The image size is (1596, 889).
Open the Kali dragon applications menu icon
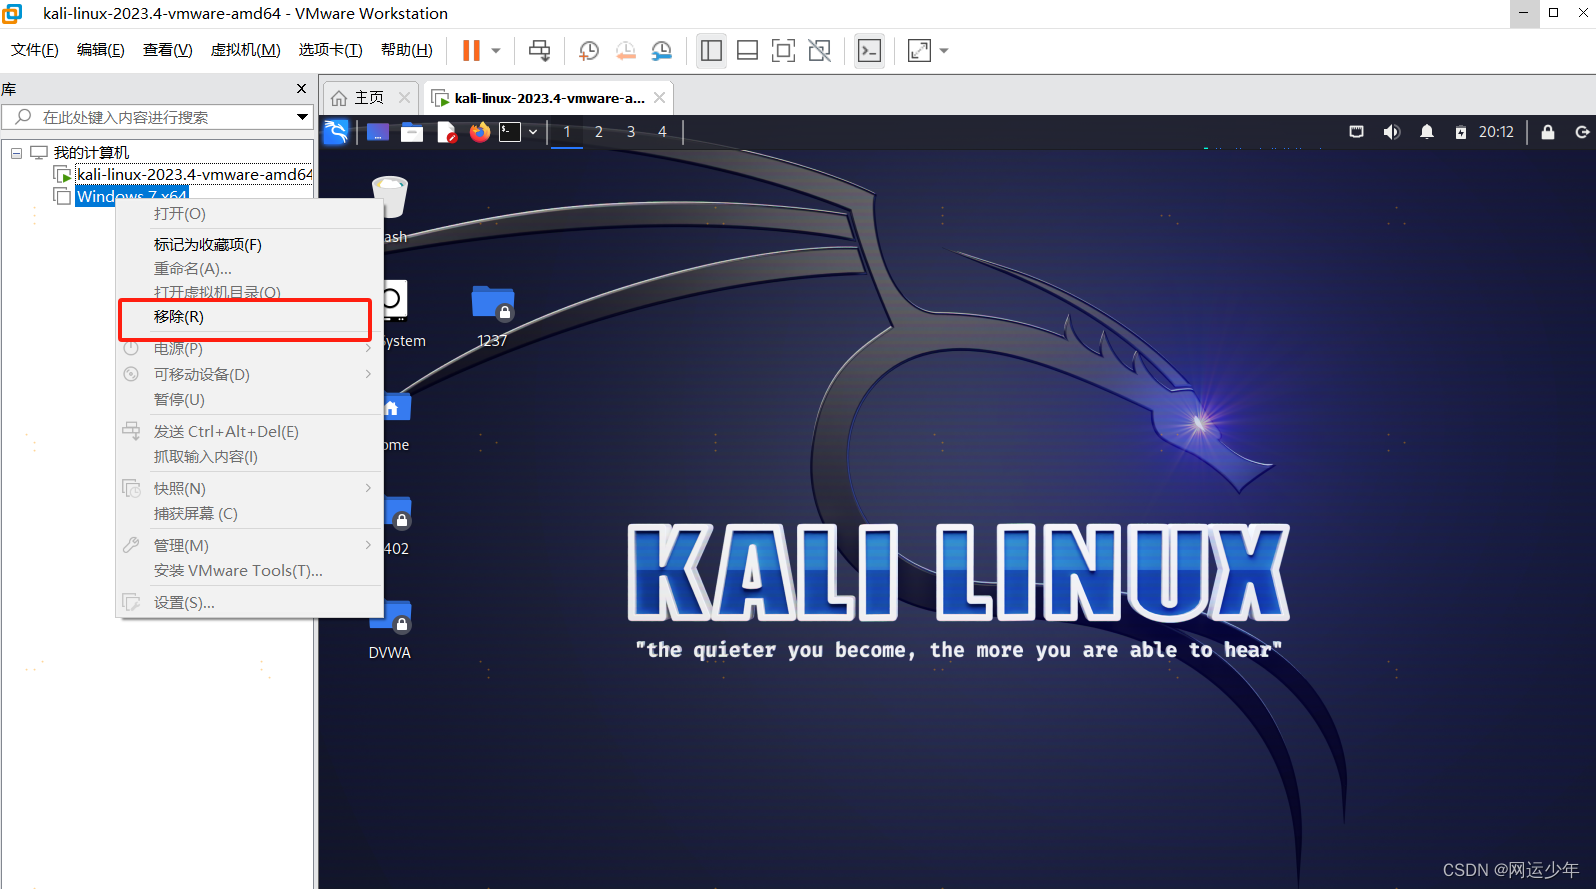point(337,132)
